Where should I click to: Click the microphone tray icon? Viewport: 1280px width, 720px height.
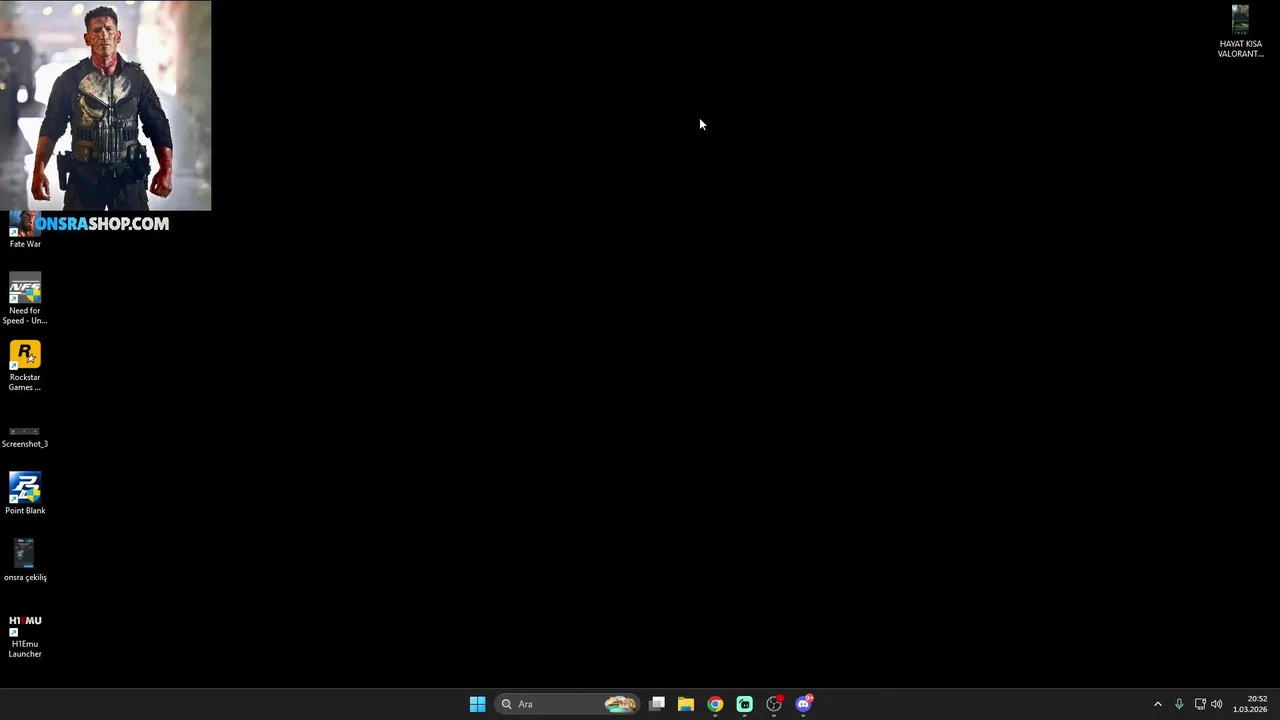[1179, 704]
